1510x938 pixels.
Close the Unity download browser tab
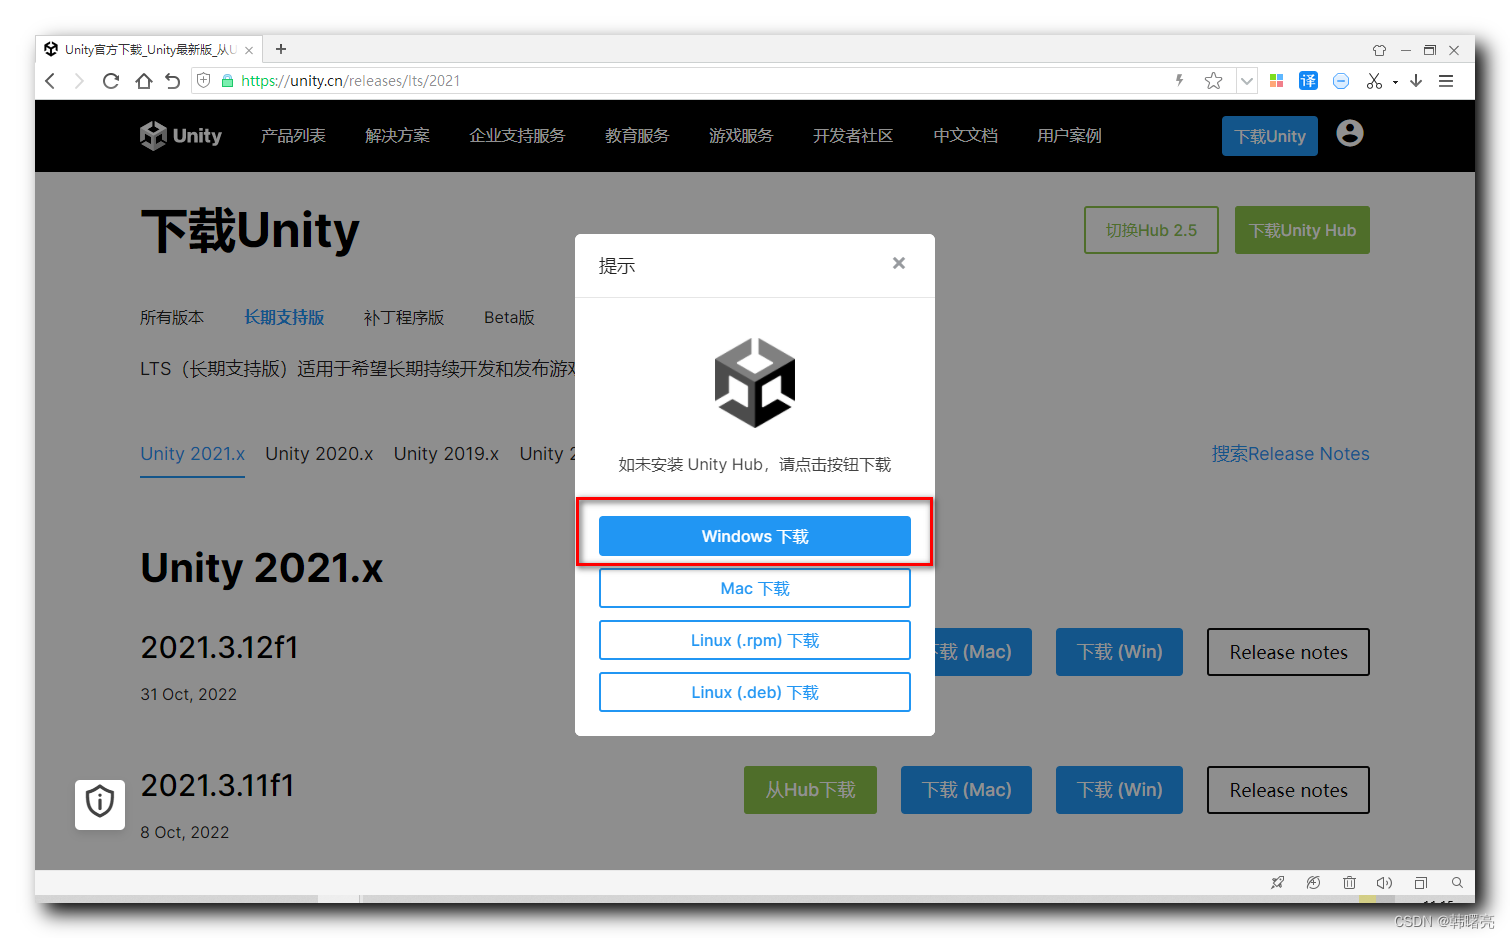click(x=249, y=50)
